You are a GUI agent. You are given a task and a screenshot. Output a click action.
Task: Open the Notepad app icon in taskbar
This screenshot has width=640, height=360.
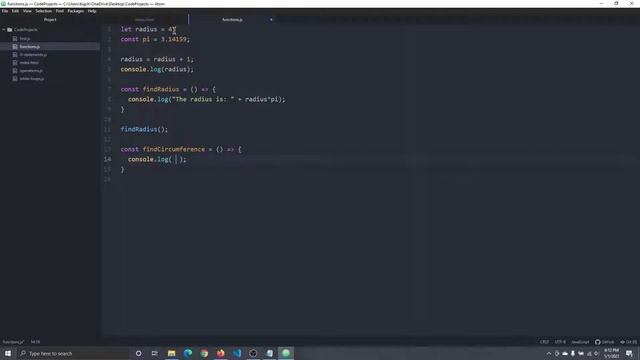pyautogui.click(x=269, y=353)
